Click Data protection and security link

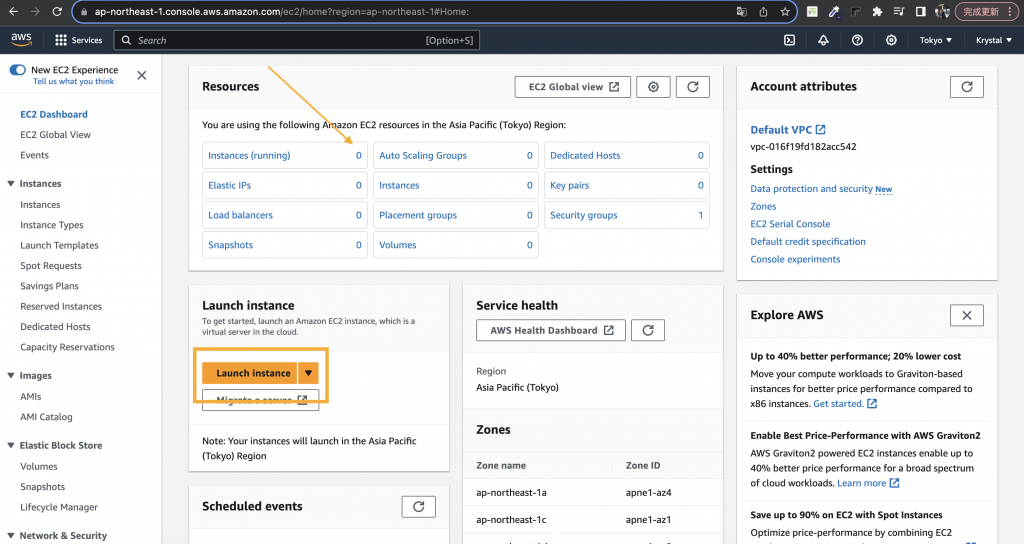(x=811, y=189)
